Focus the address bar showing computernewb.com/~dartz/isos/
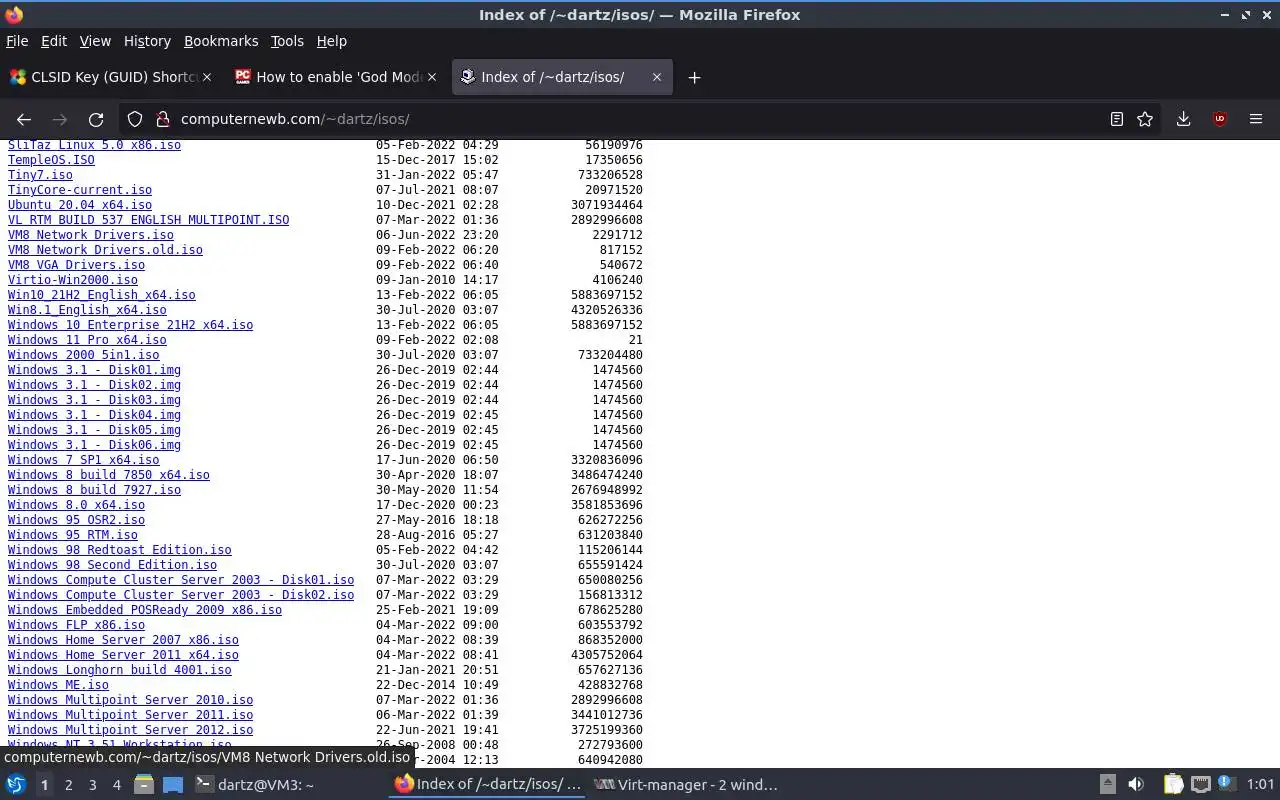This screenshot has width=1280, height=800. (x=640, y=119)
